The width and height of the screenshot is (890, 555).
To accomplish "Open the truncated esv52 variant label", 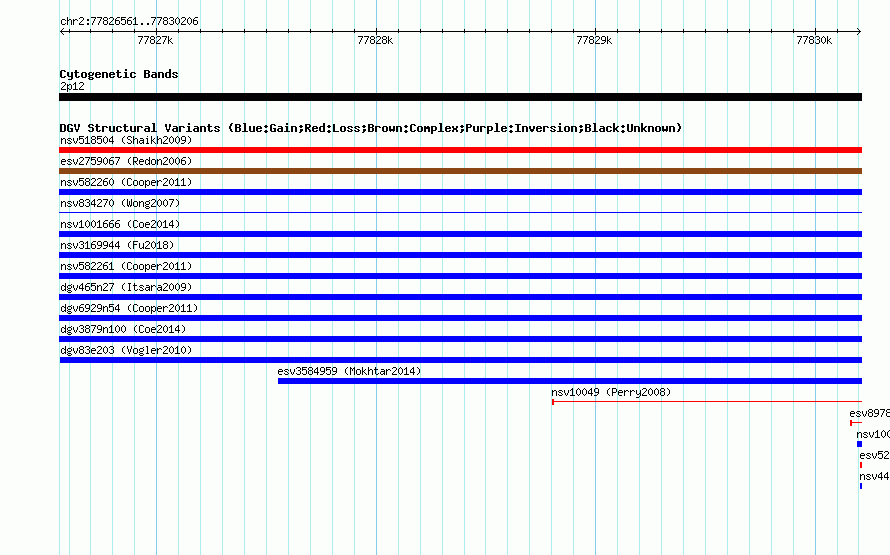I will click(874, 455).
